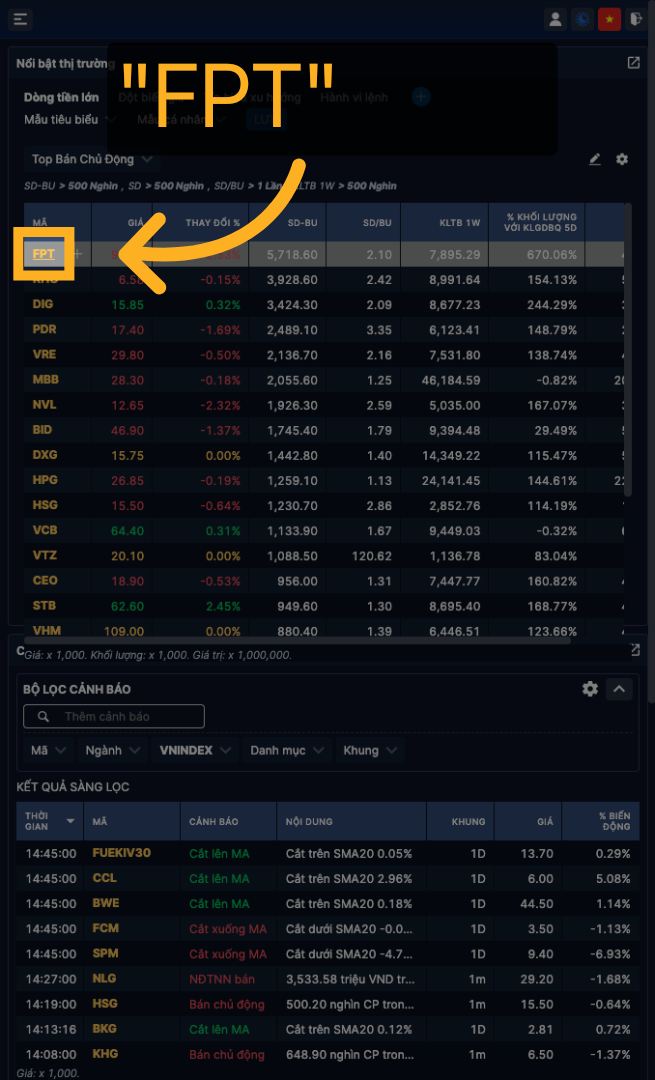Open the STB ticker
This screenshot has height=1080, width=655.
pos(44,605)
